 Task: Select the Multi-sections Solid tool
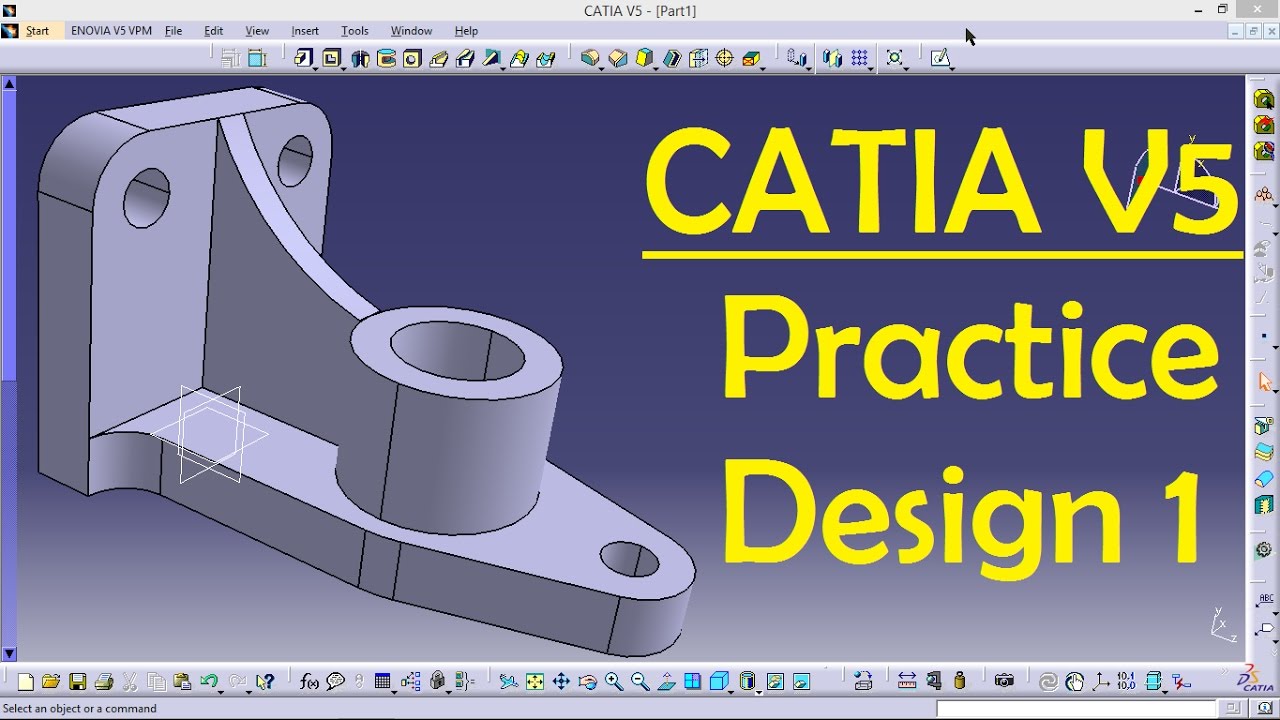[x=519, y=58]
